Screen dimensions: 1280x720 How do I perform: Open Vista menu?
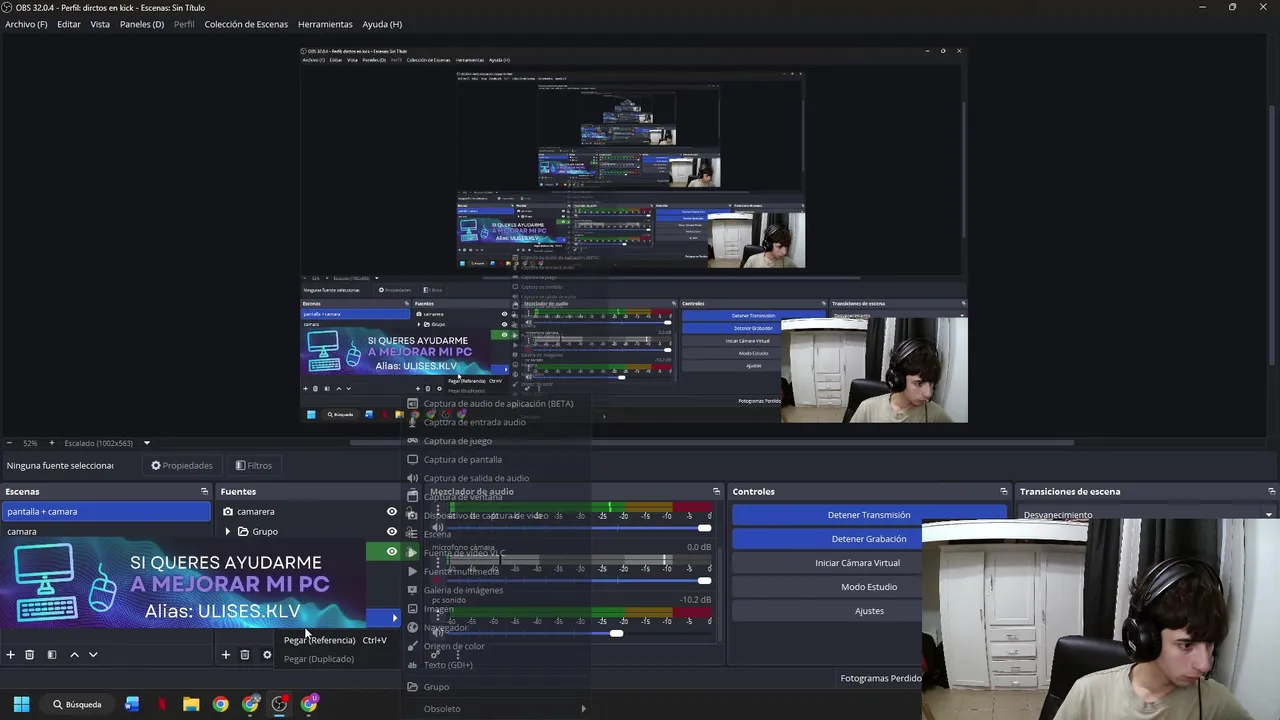coord(100,24)
